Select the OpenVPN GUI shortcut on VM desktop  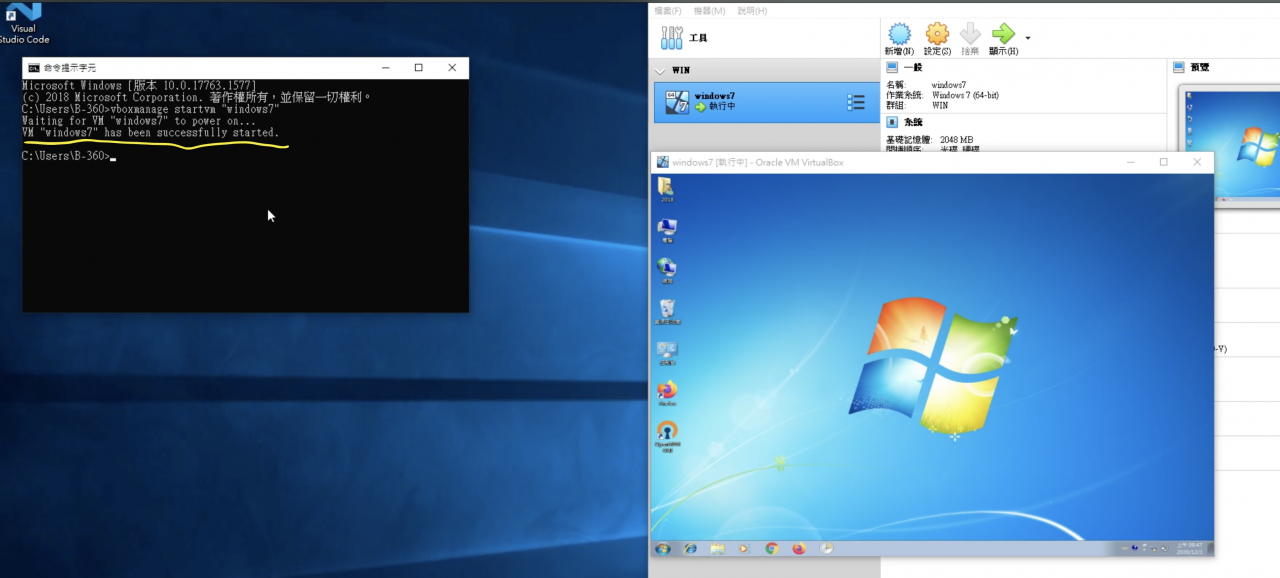pyautogui.click(x=667, y=436)
